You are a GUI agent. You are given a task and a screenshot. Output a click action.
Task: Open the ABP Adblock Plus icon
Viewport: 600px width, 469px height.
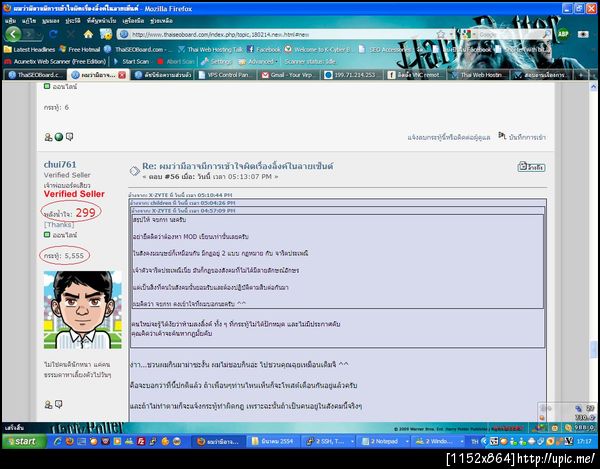click(x=563, y=34)
